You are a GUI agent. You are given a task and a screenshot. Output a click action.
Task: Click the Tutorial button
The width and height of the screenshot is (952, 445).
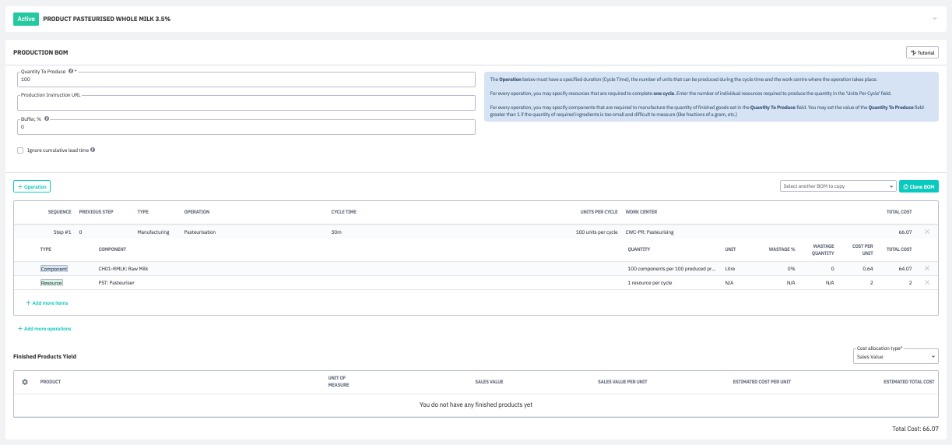pyautogui.click(x=921, y=52)
